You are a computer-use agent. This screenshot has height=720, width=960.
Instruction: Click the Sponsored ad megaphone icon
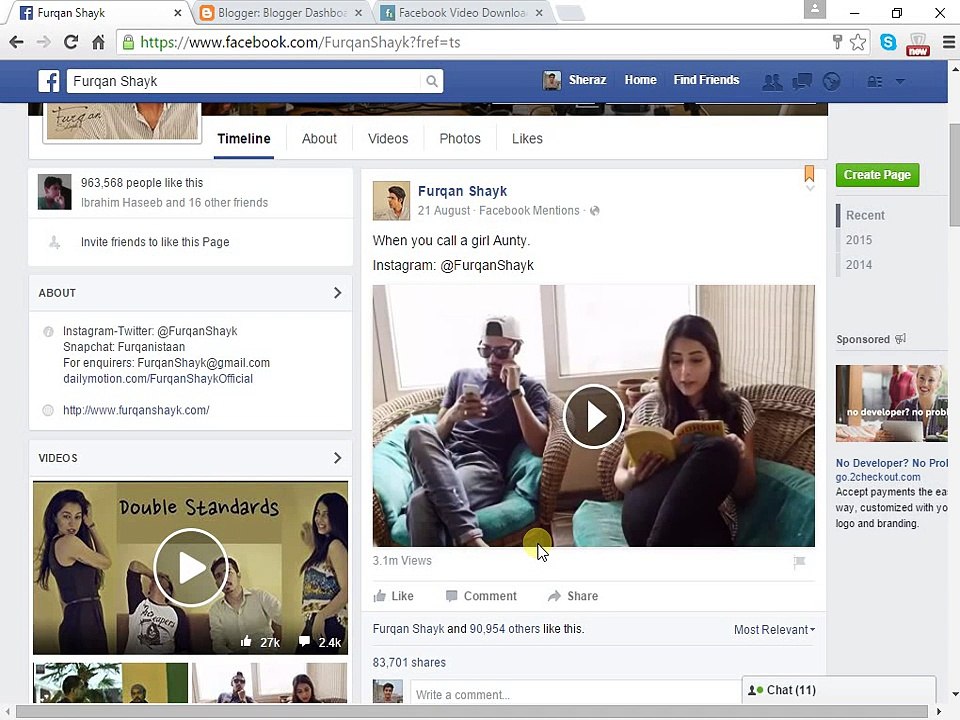click(x=900, y=339)
